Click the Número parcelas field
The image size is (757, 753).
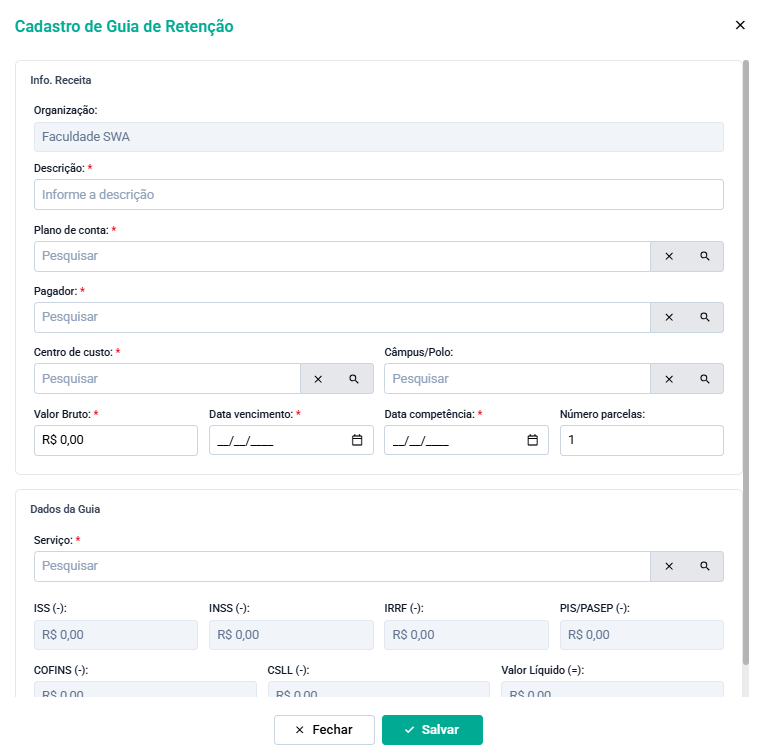pyautogui.click(x=642, y=440)
